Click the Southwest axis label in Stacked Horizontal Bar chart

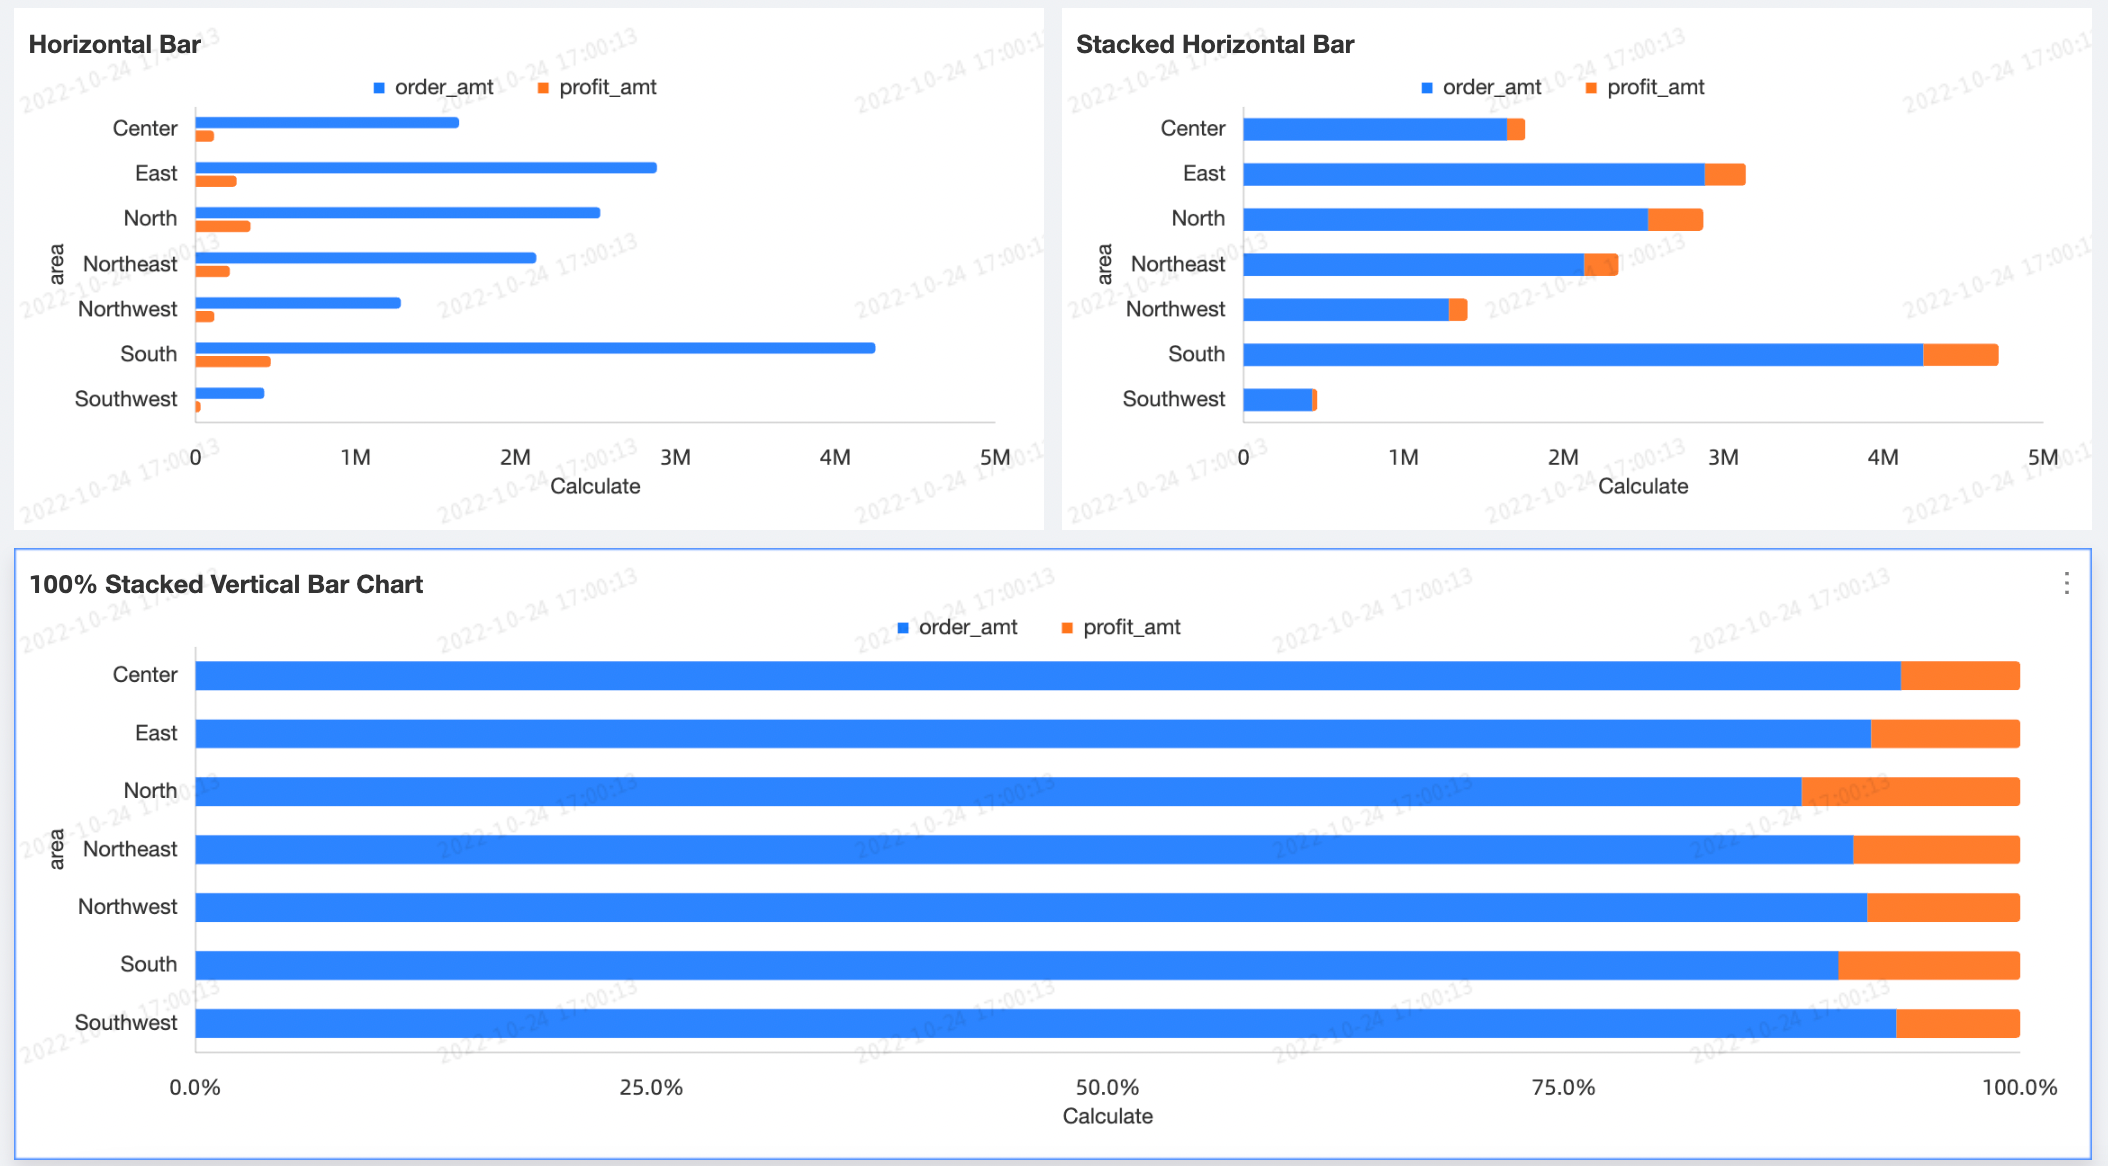[x=1174, y=399]
